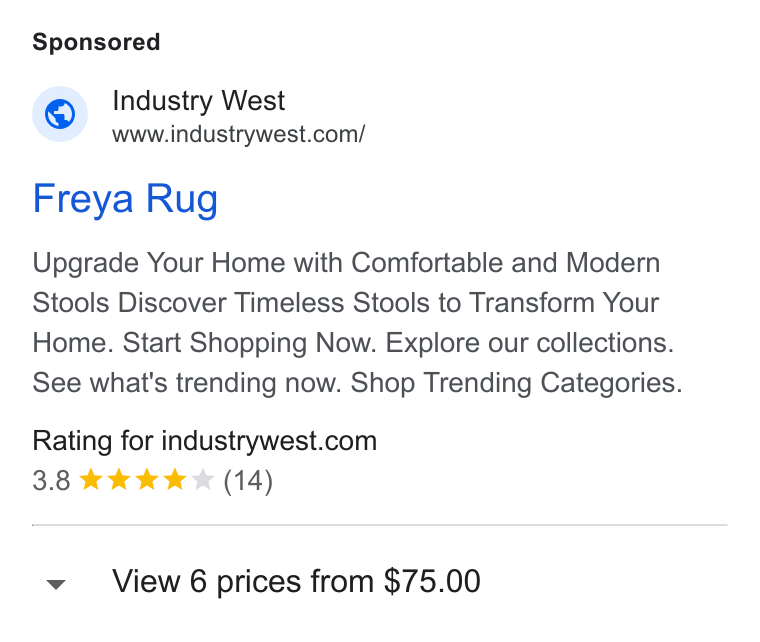Viewport: 760px width, 642px height.
Task: Click the divider line above prices
Action: [380, 525]
